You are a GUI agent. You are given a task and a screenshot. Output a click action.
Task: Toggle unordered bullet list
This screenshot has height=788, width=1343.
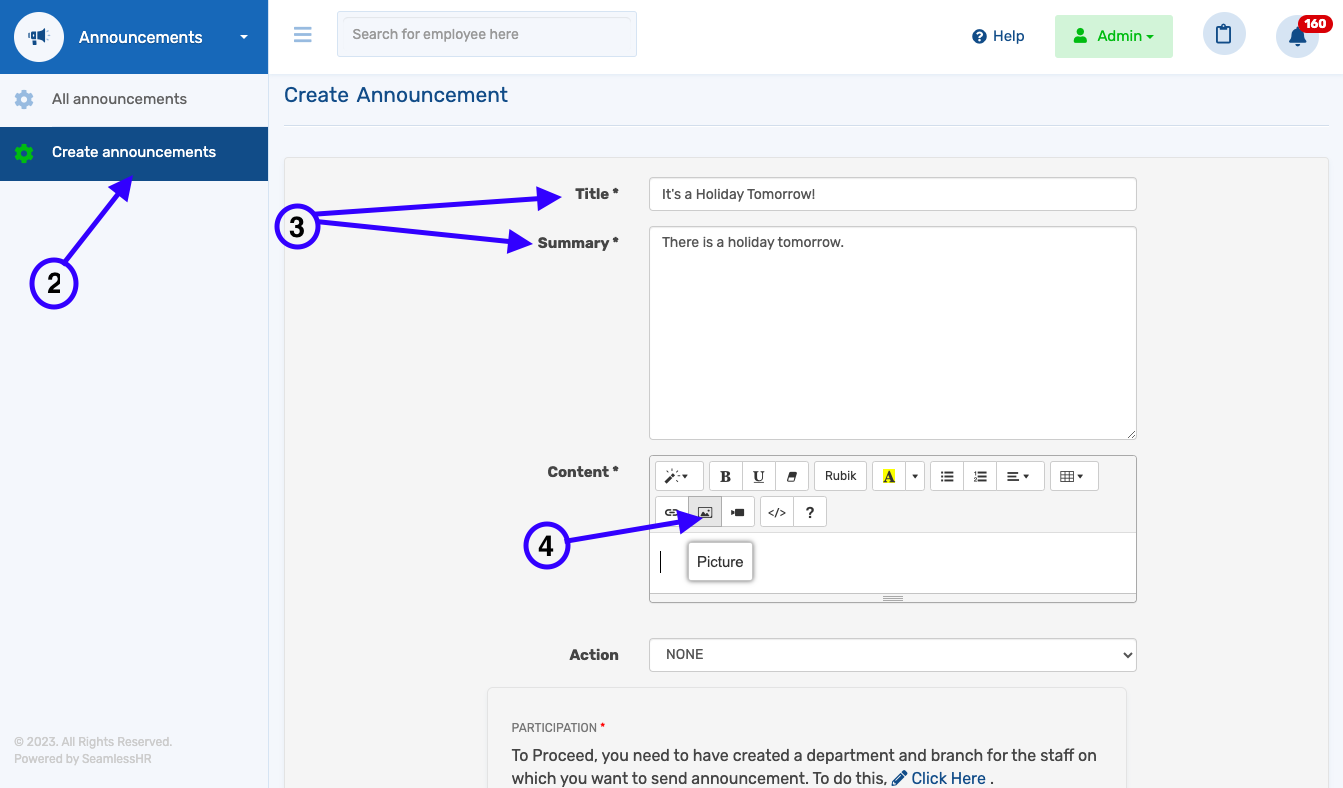(x=947, y=476)
